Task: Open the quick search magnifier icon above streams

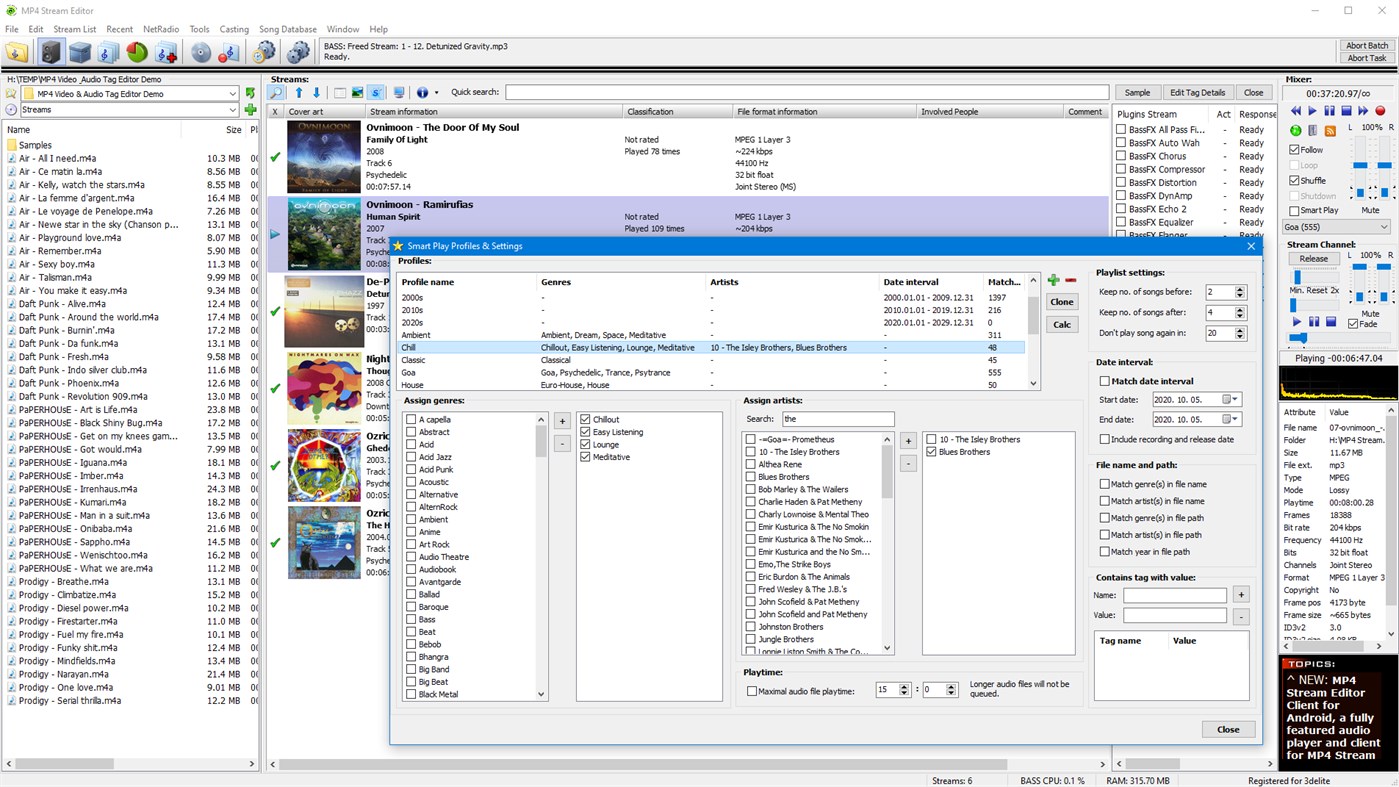Action: click(276, 92)
